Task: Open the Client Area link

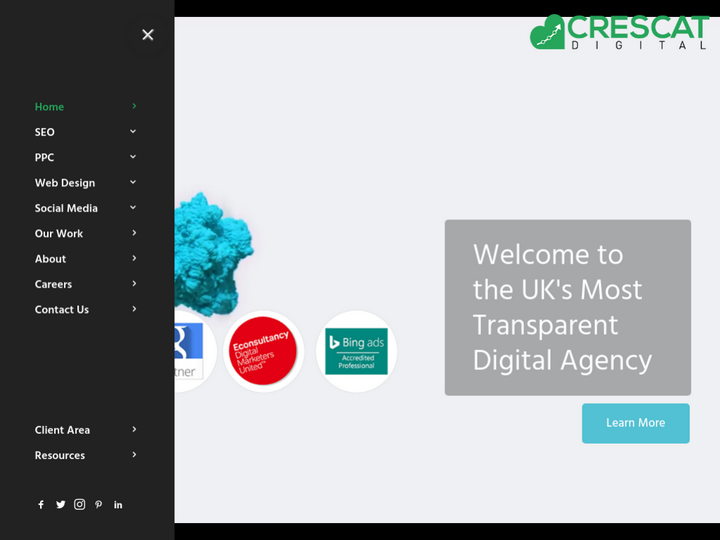Action: (62, 430)
